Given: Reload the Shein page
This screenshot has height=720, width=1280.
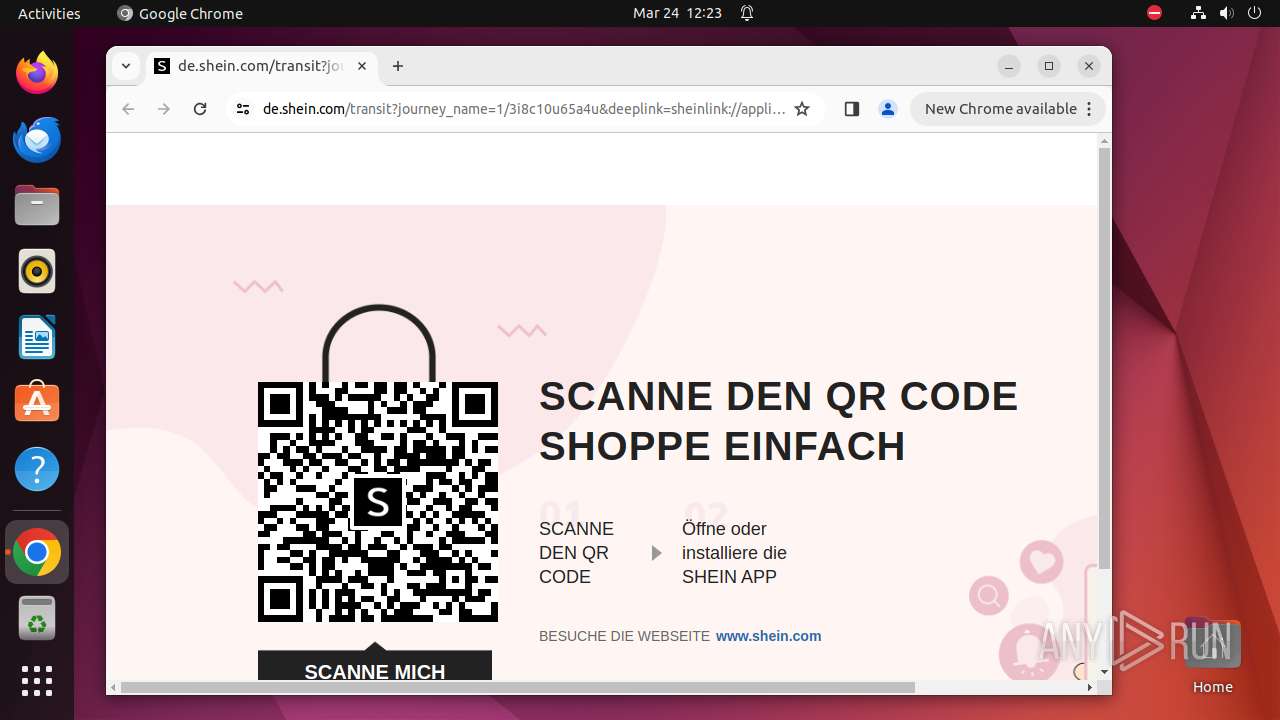Looking at the screenshot, I should (x=200, y=109).
